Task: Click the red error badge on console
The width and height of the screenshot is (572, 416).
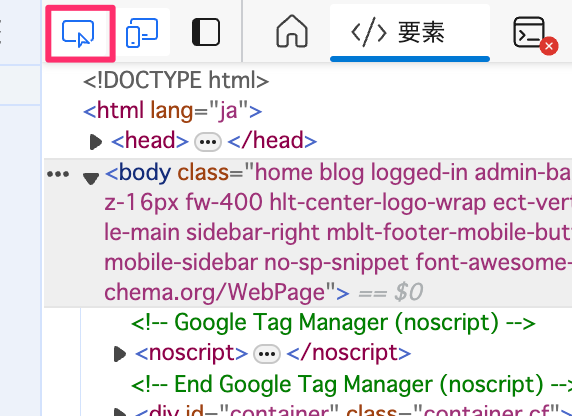Action: [x=549, y=46]
